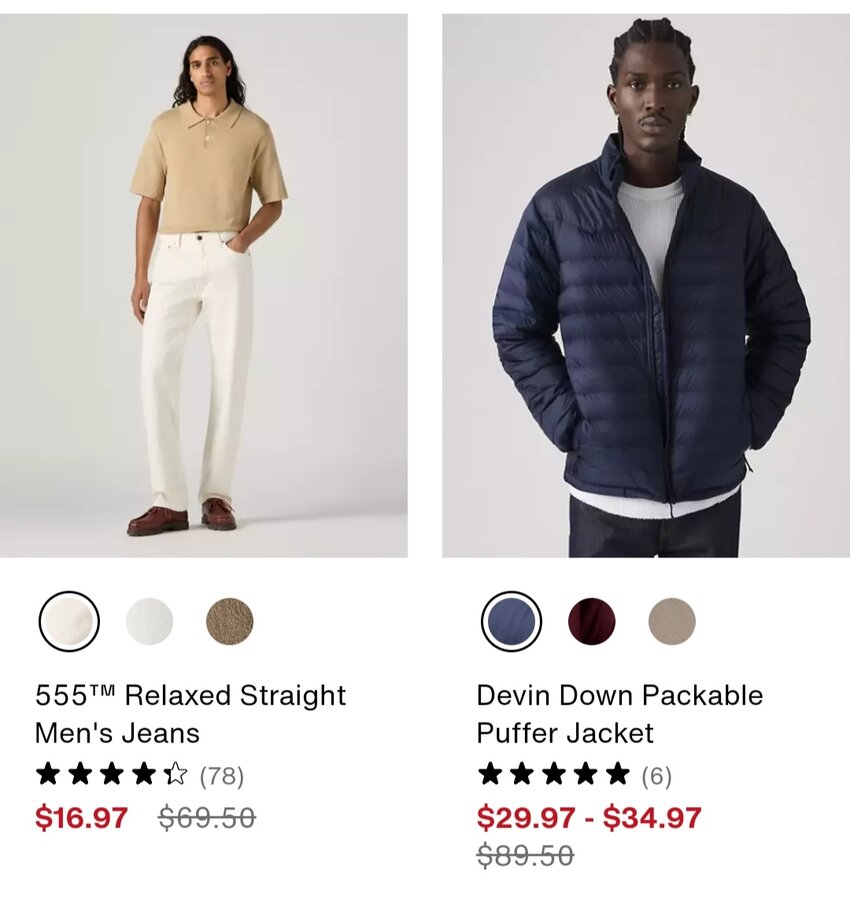Open the 555™ Relaxed Straight Men's Jeans title
This screenshot has height=900, width=850.
pos(191,714)
